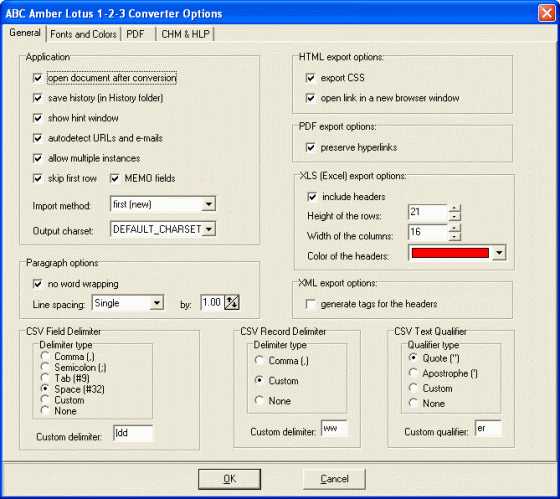The width and height of the screenshot is (560, 499).
Task: Decrease Height of the rows value
Action: click(x=454, y=216)
